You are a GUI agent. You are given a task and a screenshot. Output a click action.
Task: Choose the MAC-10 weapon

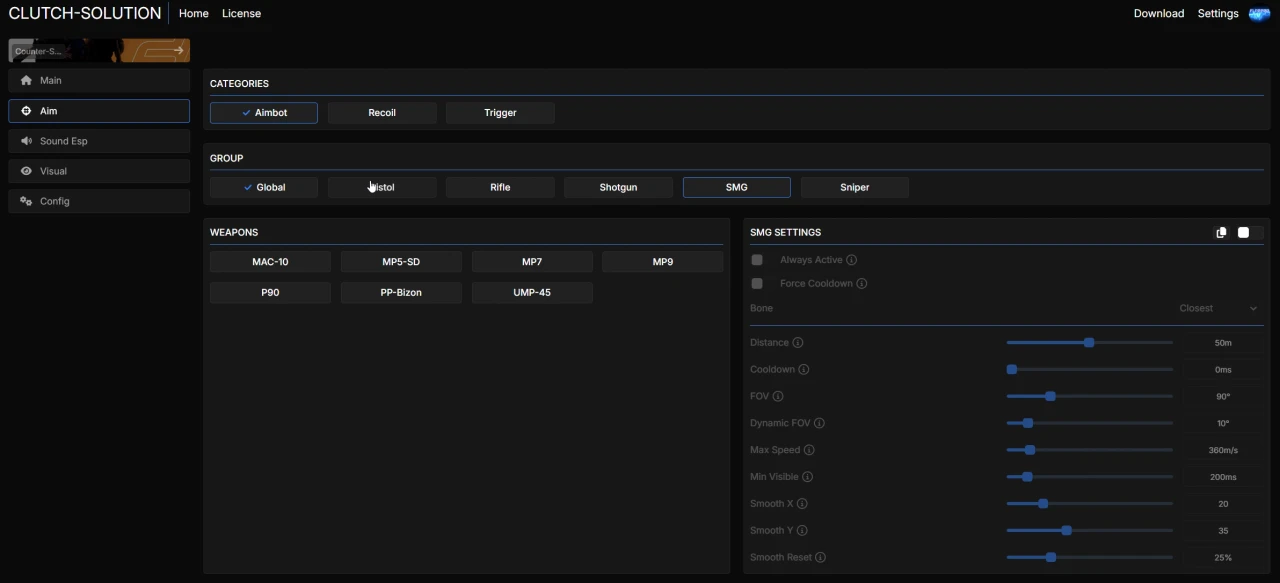click(270, 262)
